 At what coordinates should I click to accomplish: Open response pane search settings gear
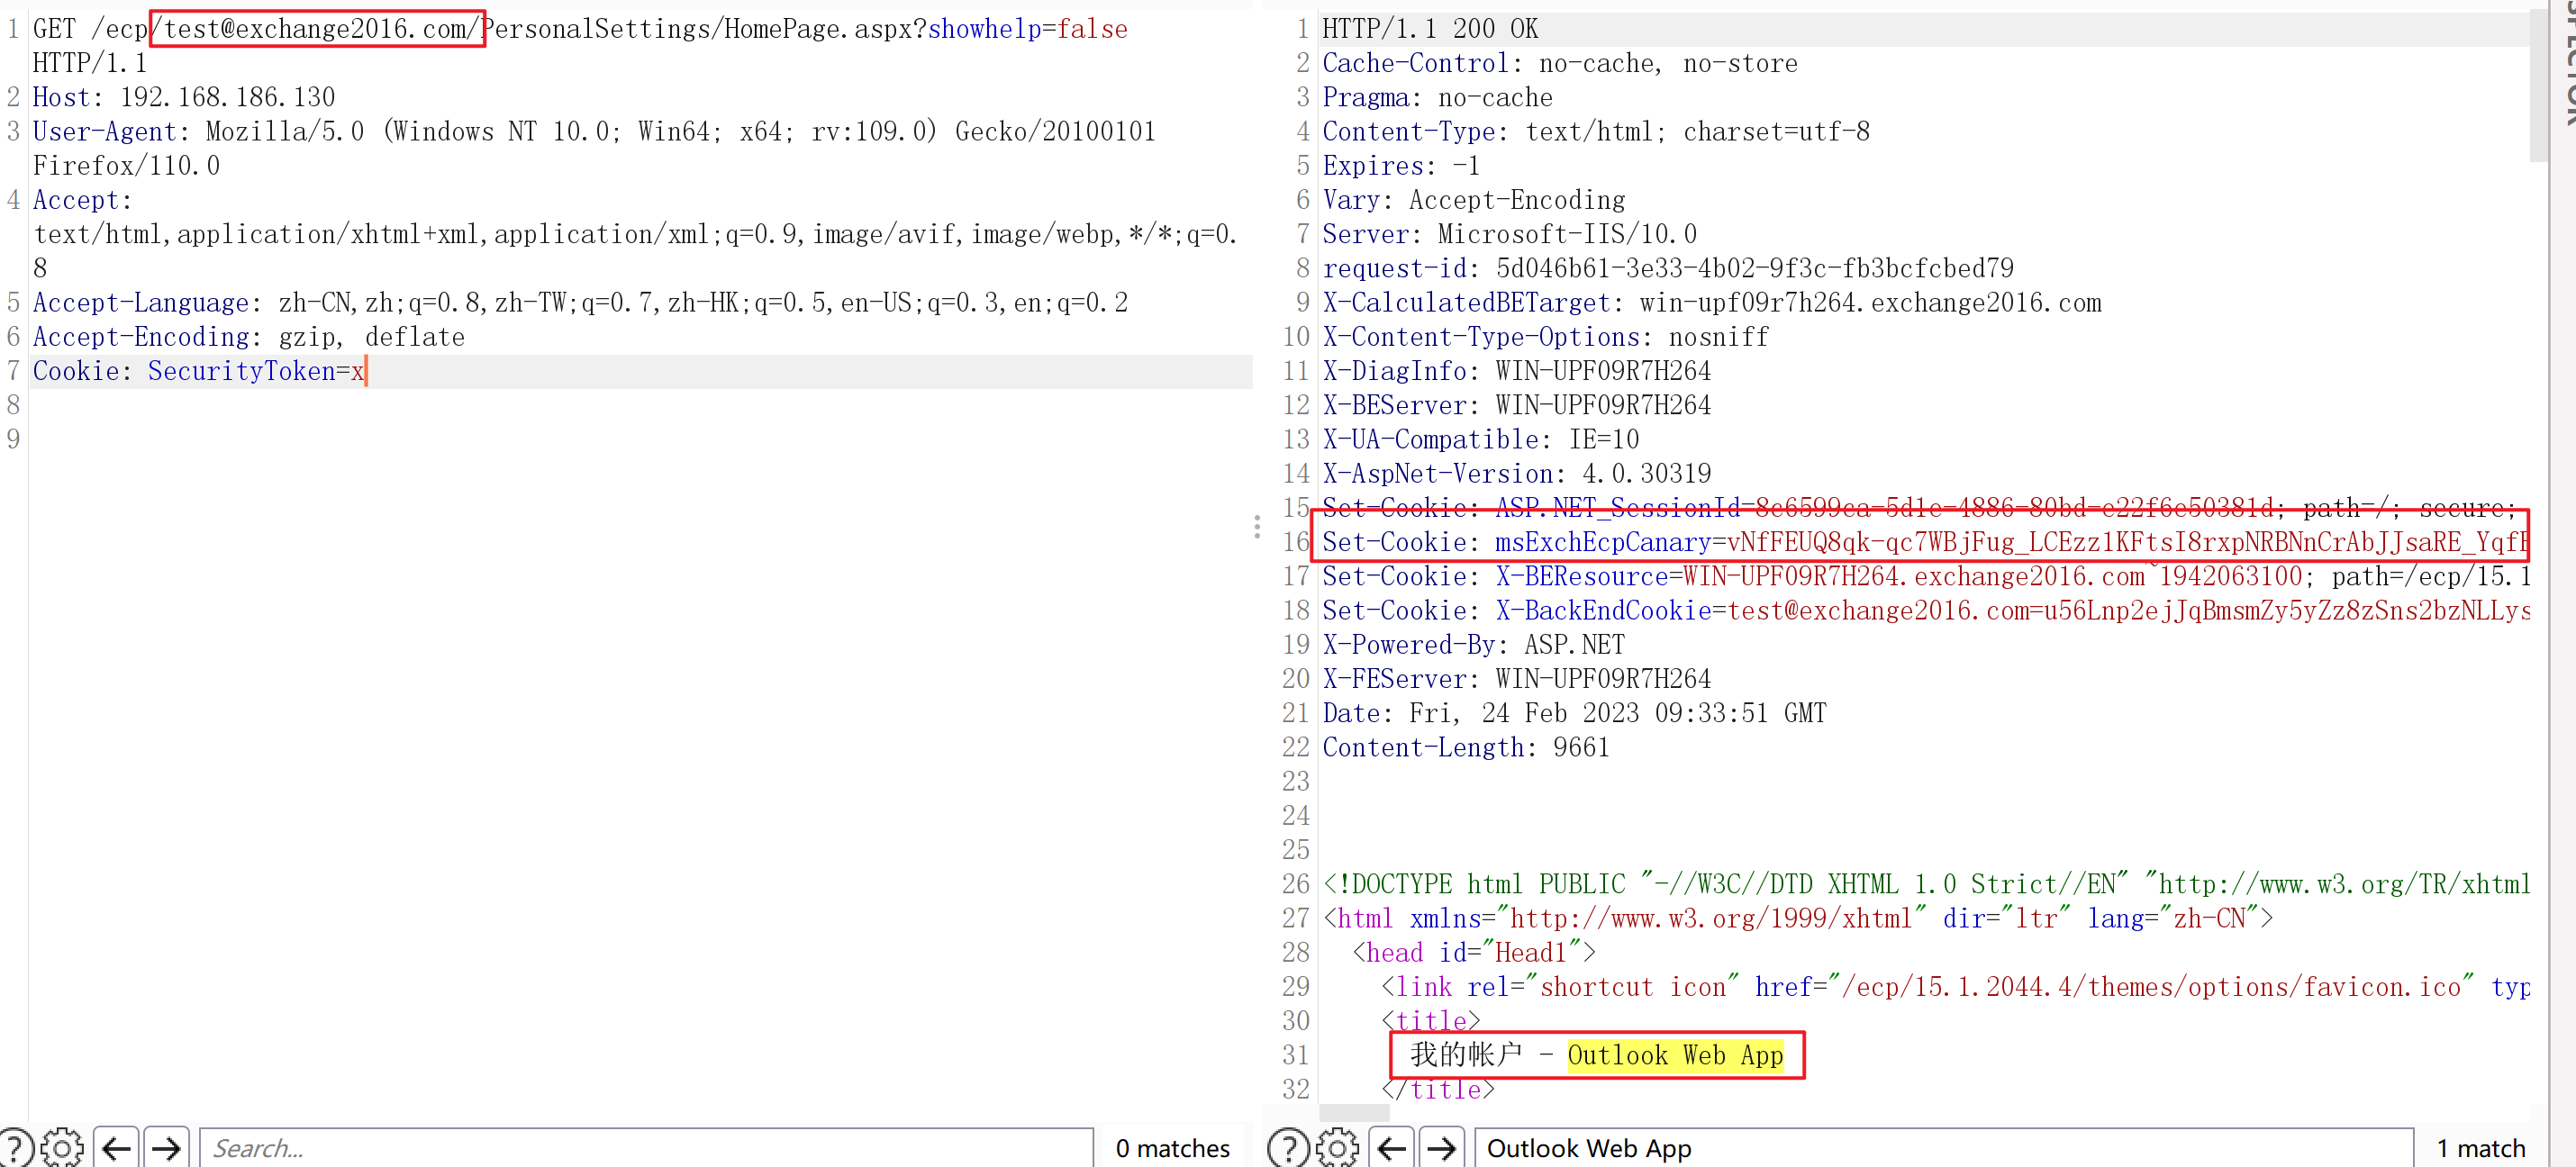tap(1338, 1147)
